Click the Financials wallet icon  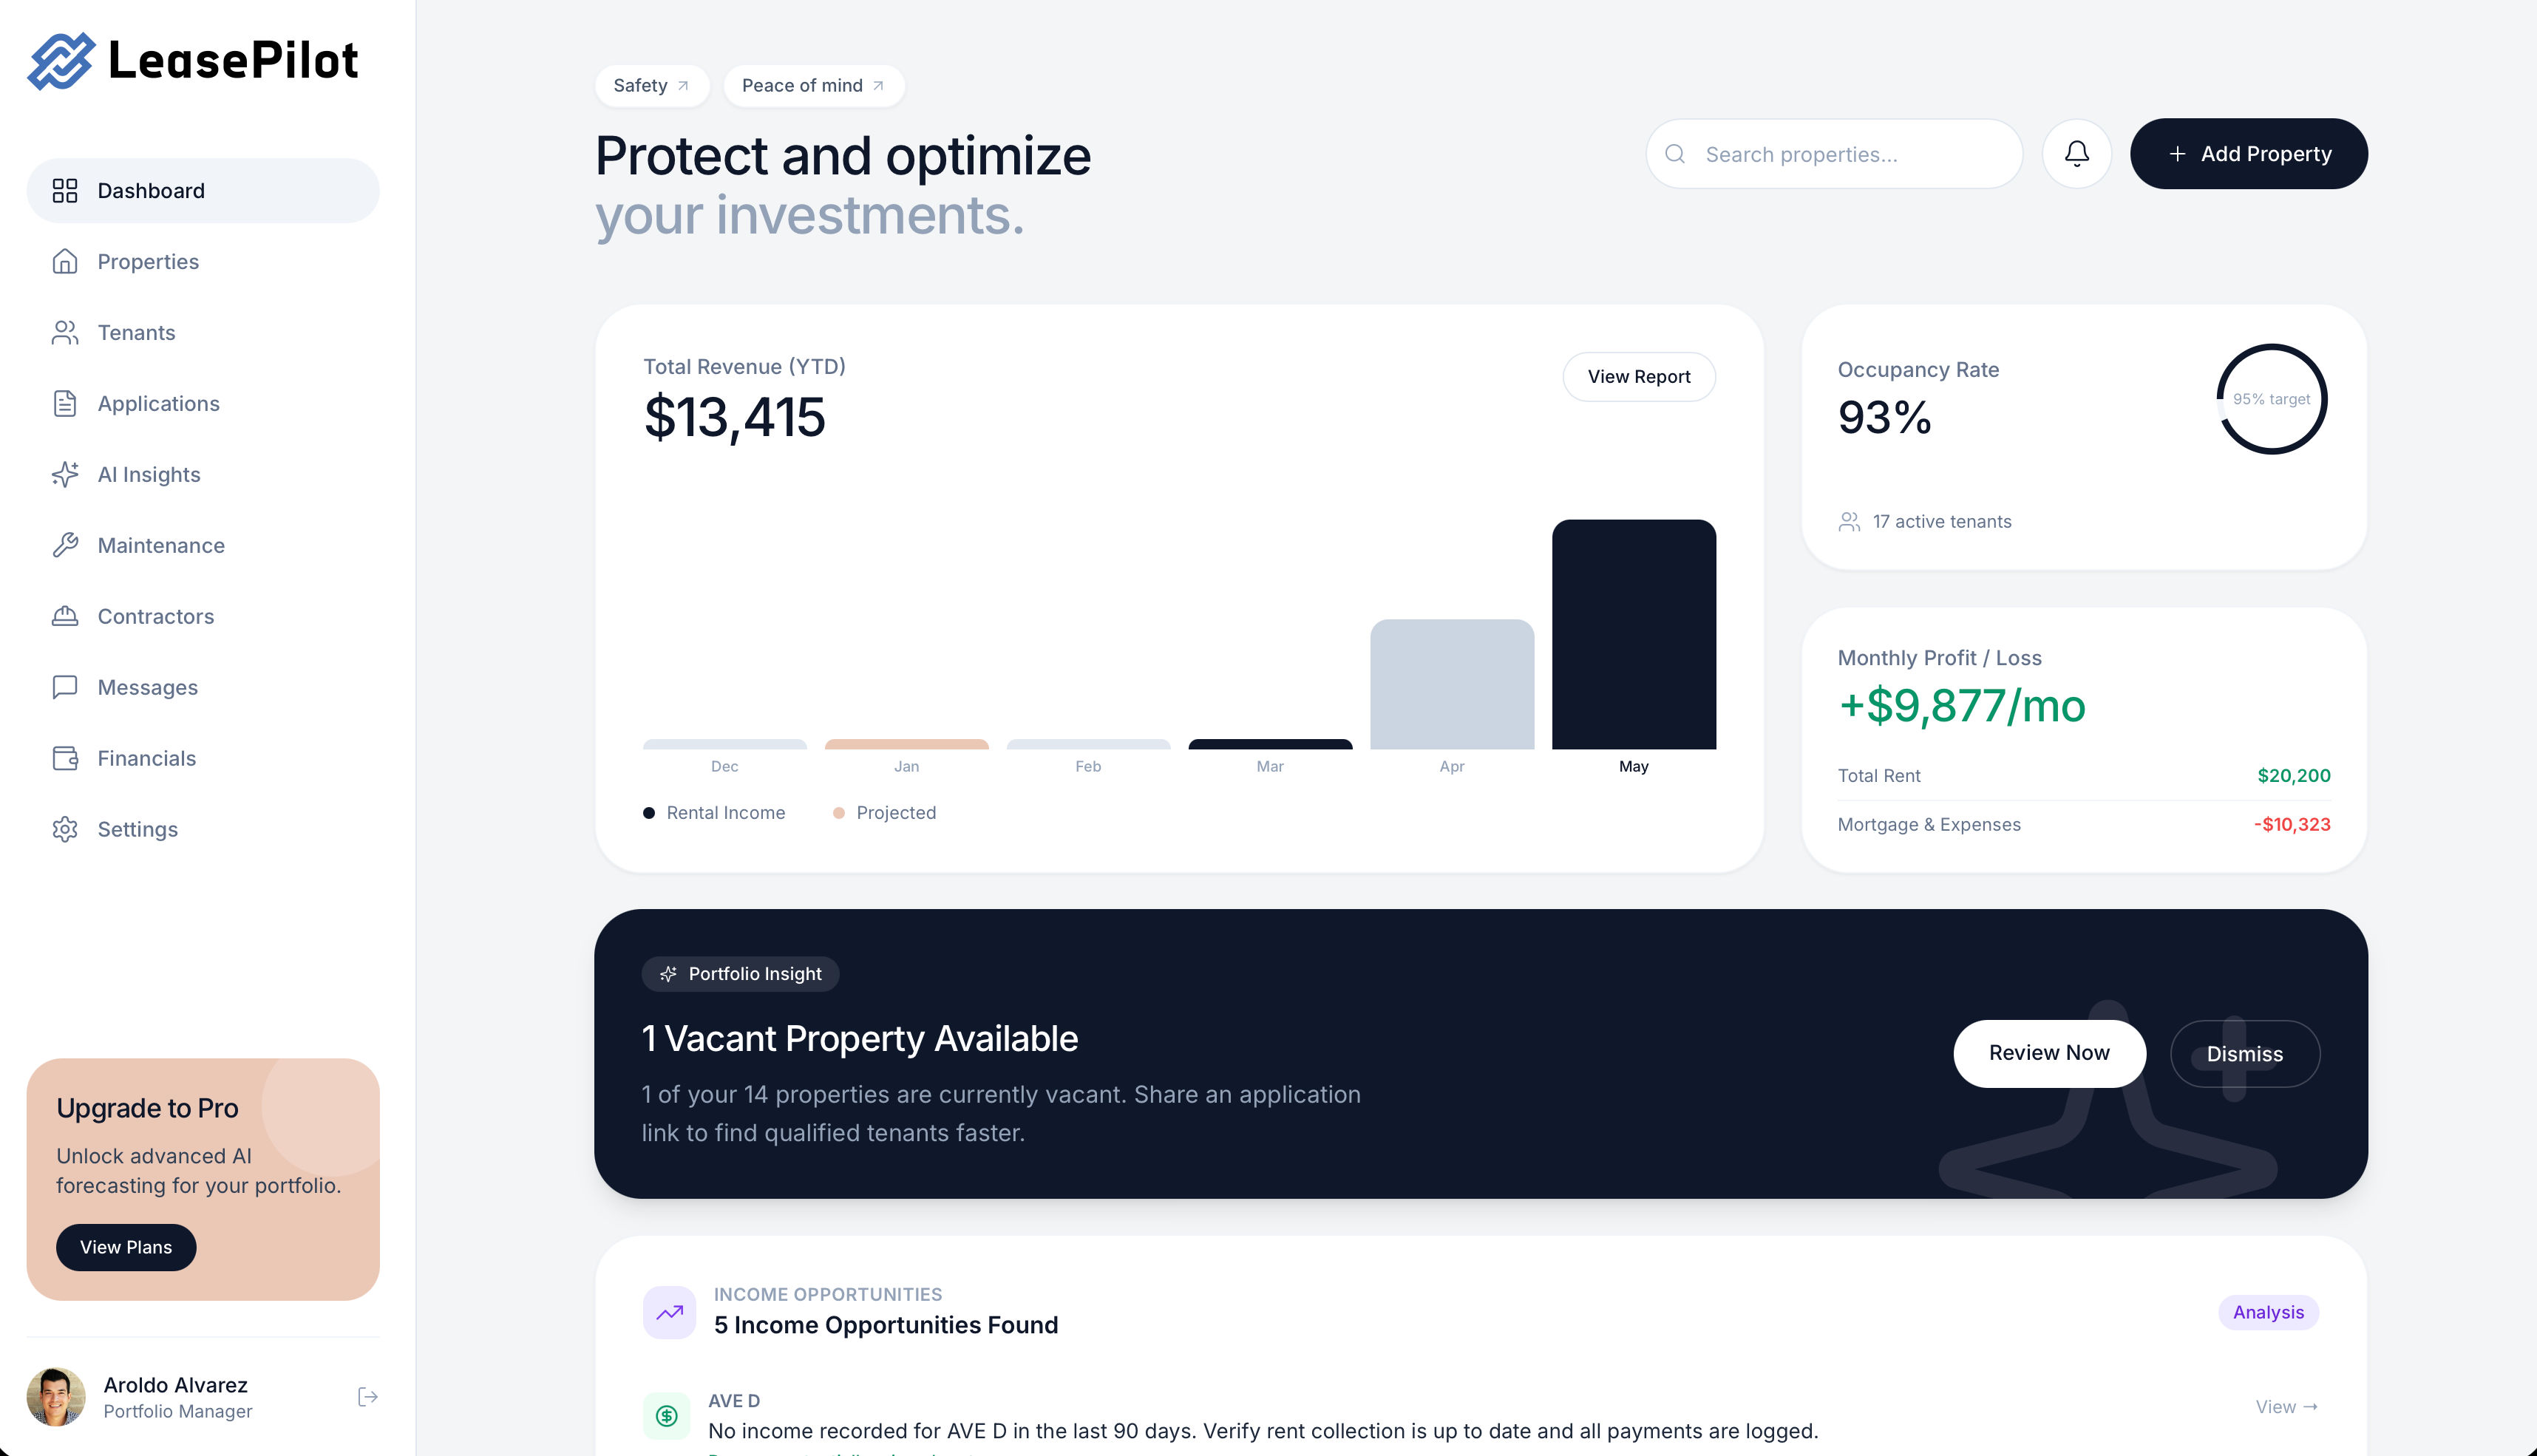[x=65, y=759]
